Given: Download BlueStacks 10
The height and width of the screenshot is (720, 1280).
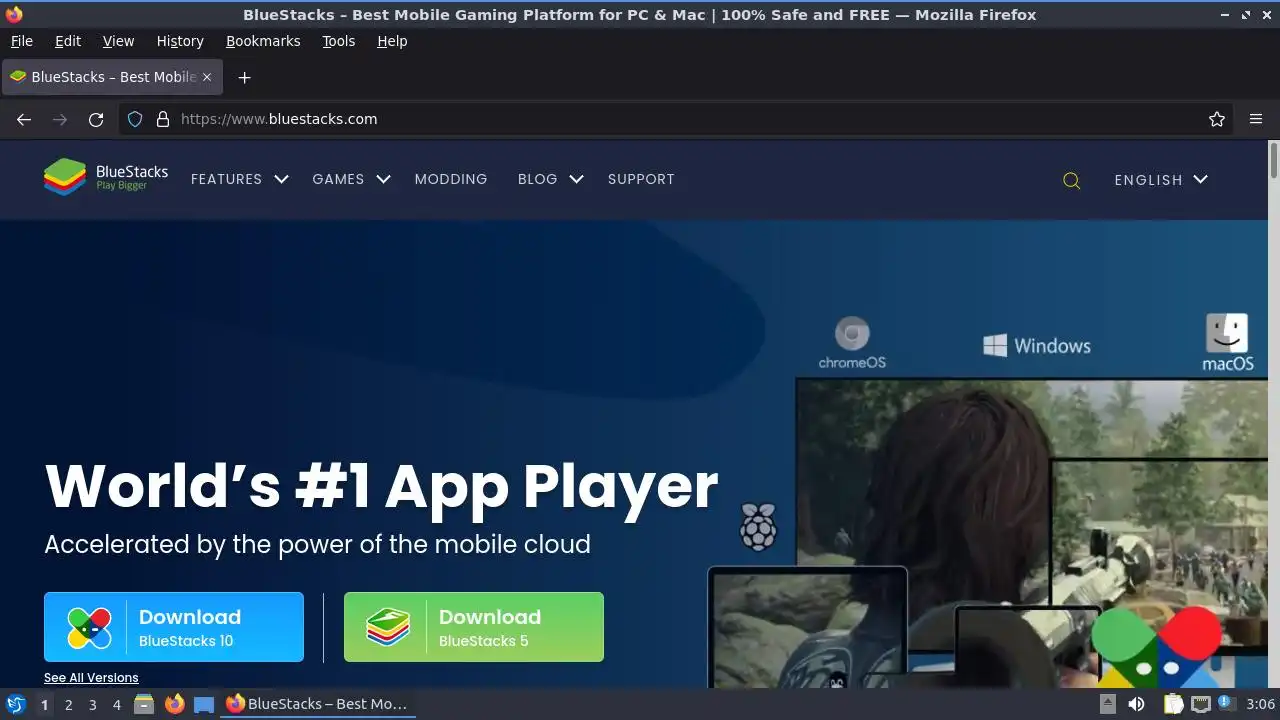Looking at the screenshot, I should coord(174,627).
